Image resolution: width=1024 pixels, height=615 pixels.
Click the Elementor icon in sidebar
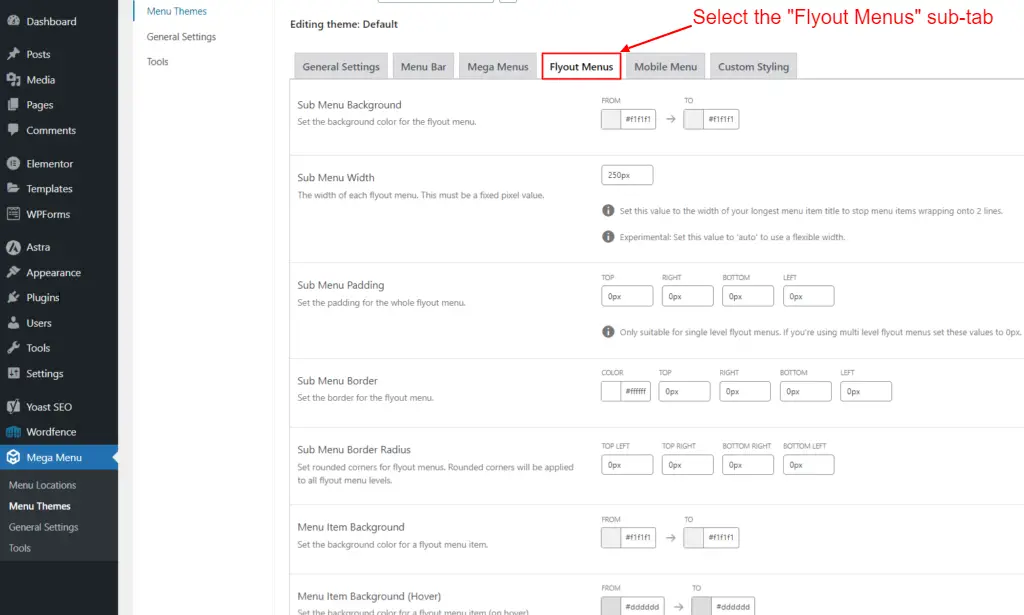tap(13, 164)
